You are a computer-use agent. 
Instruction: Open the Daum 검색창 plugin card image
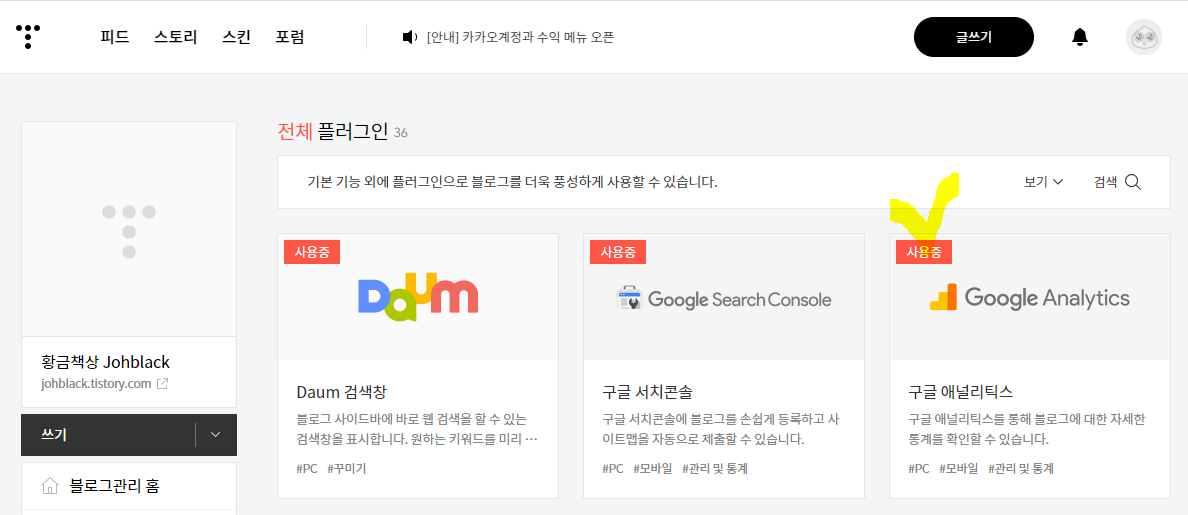pyautogui.click(x=418, y=297)
